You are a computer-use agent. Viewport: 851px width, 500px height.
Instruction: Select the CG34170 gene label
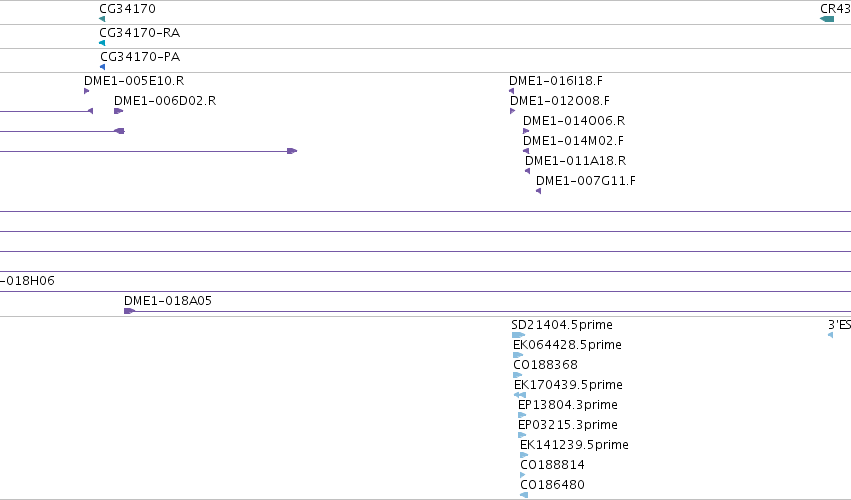127,9
